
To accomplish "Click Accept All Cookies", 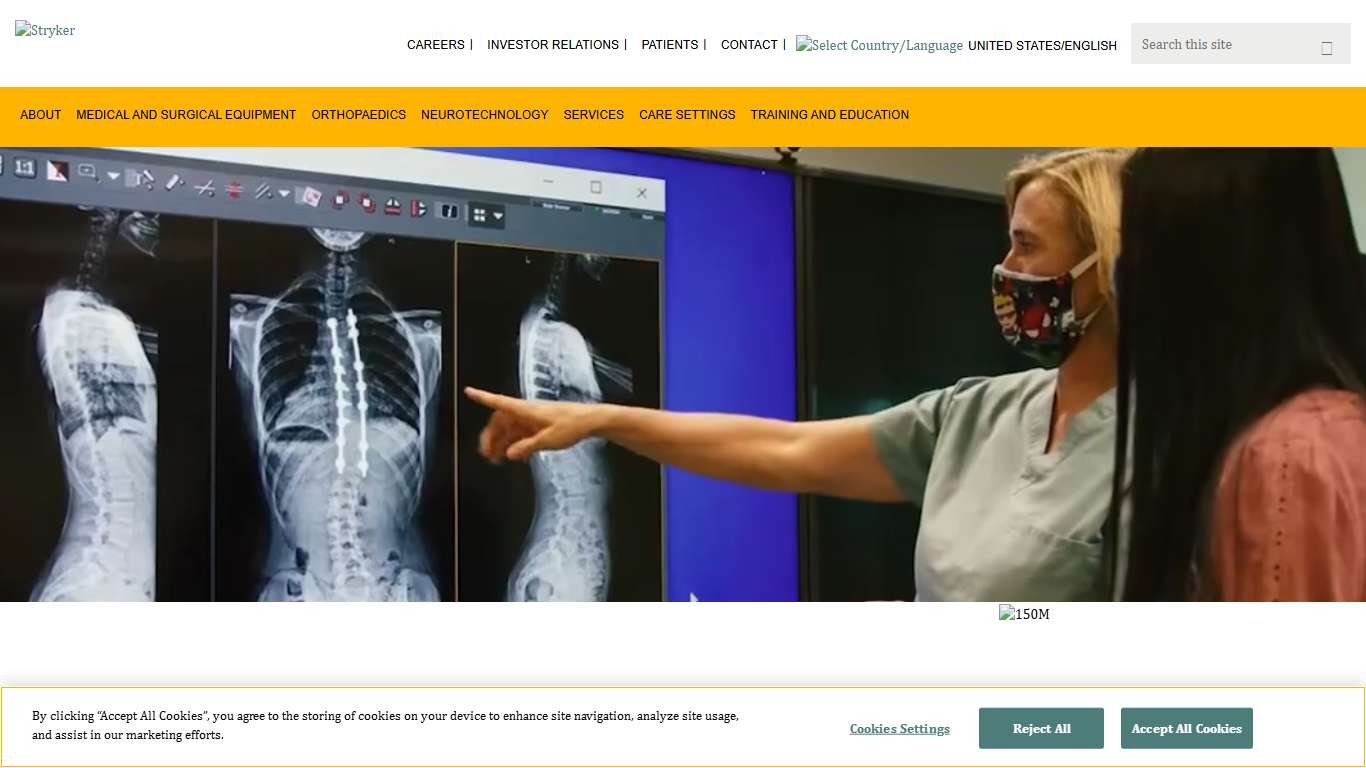I will pyautogui.click(x=1186, y=728).
